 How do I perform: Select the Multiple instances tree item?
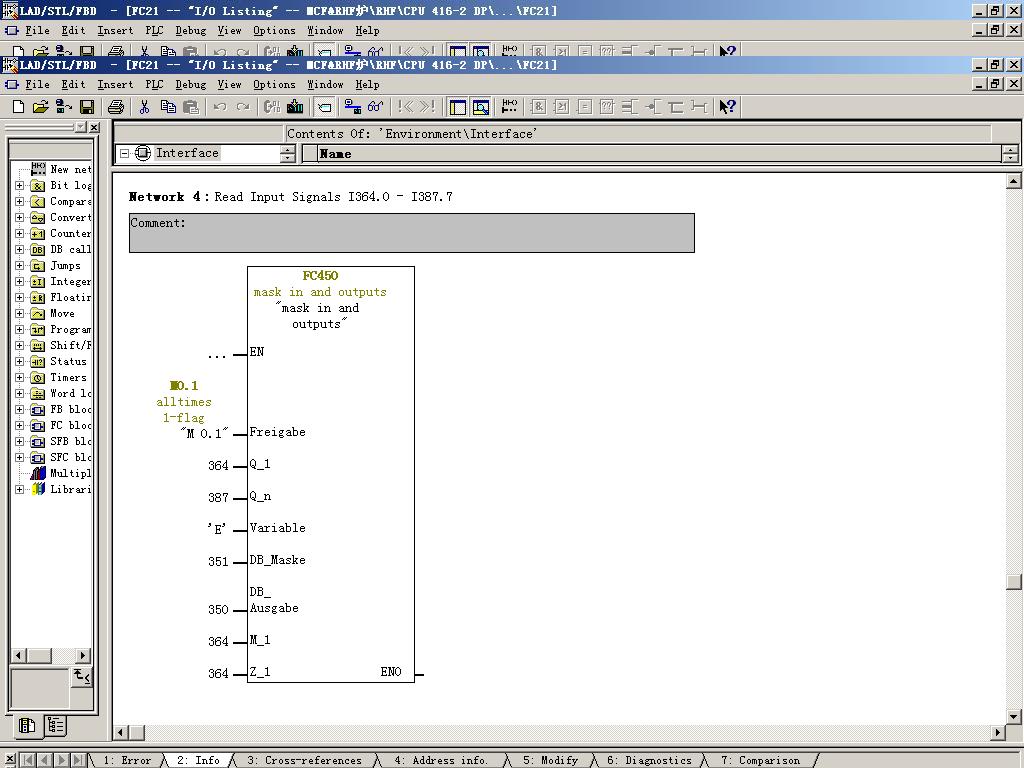pos(61,473)
